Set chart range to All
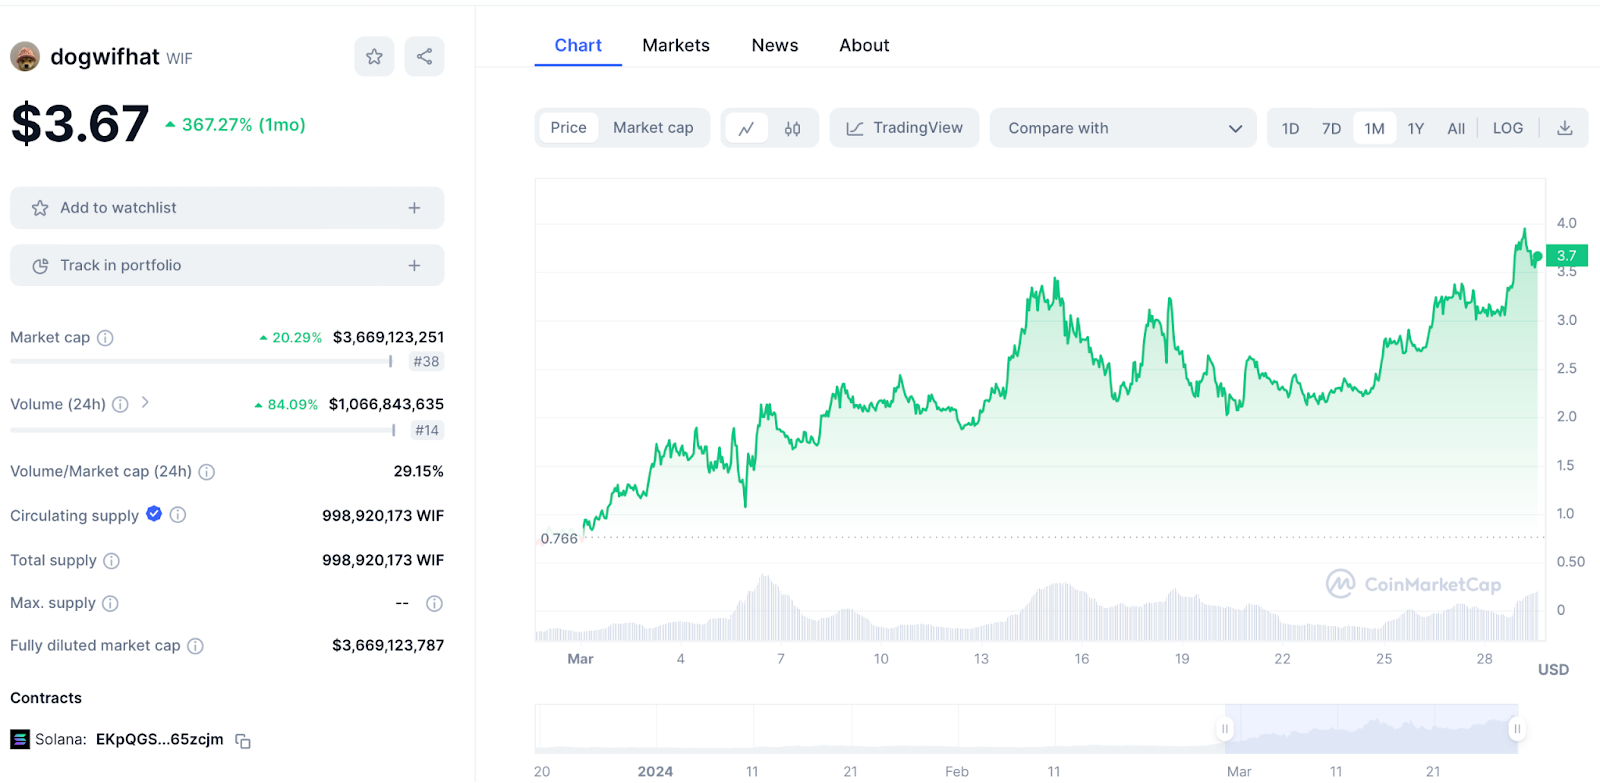The width and height of the screenshot is (1600, 783). pyautogui.click(x=1456, y=128)
